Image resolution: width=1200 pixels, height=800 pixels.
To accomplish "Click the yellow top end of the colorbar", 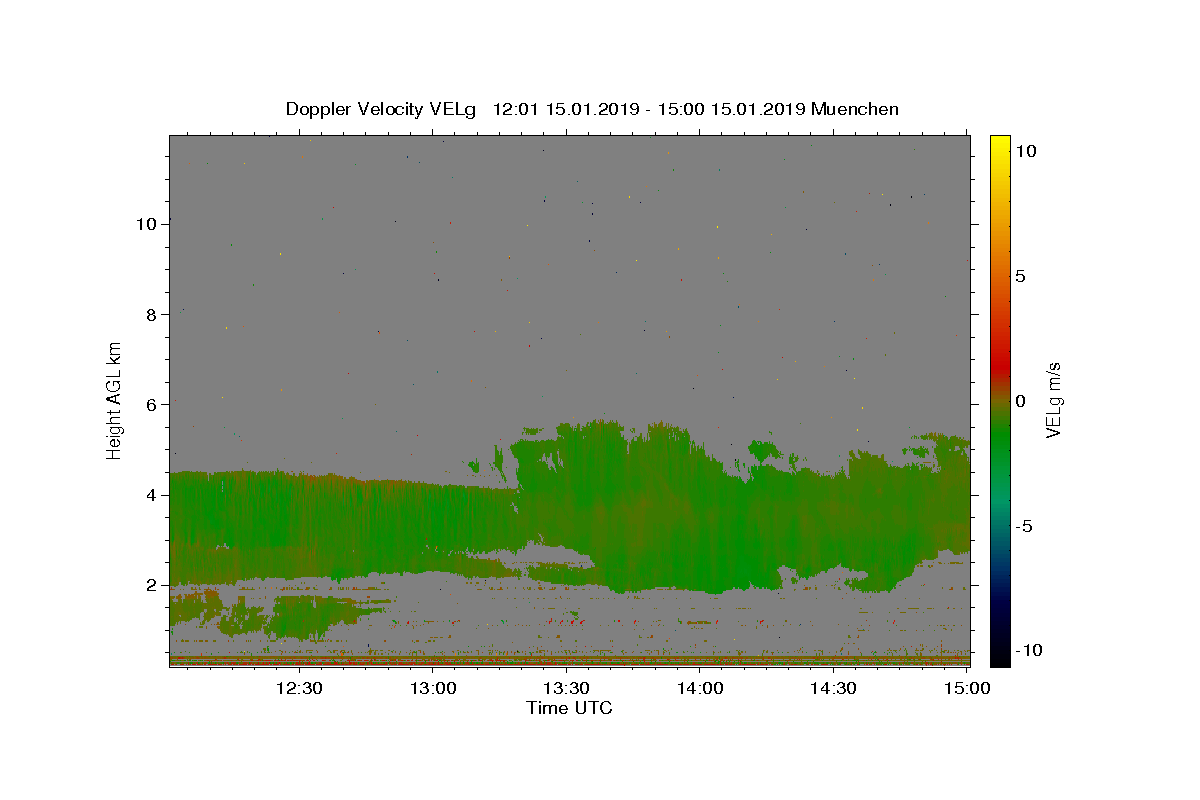I will pyautogui.click(x=999, y=145).
